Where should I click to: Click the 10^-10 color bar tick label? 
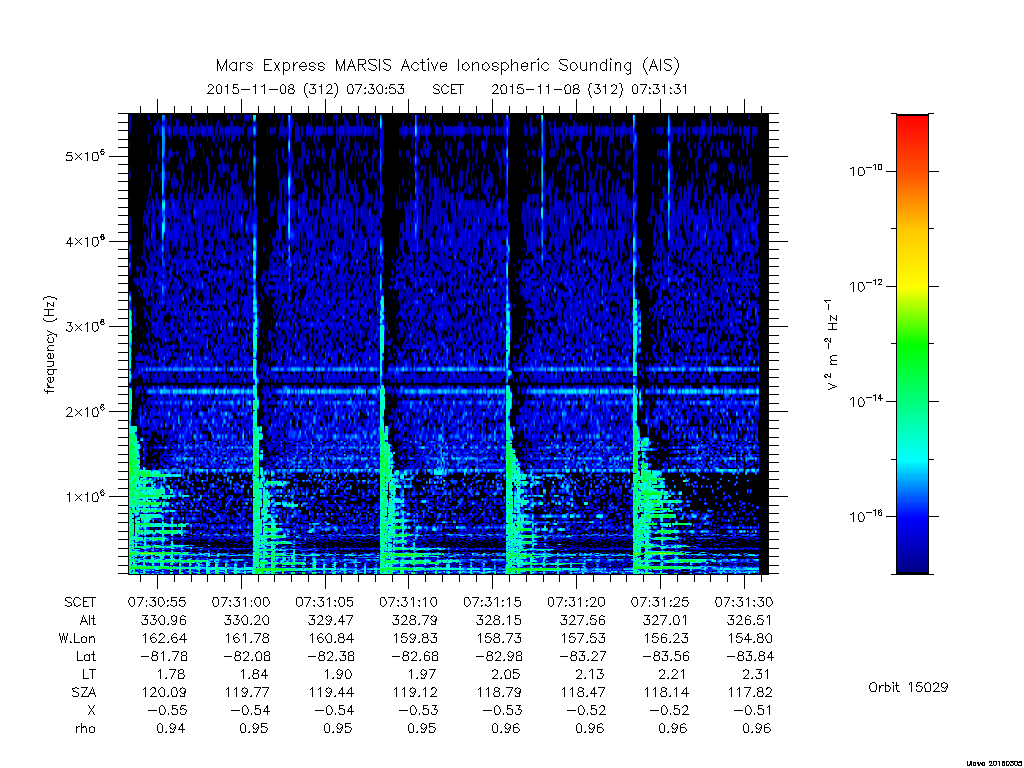866,170
